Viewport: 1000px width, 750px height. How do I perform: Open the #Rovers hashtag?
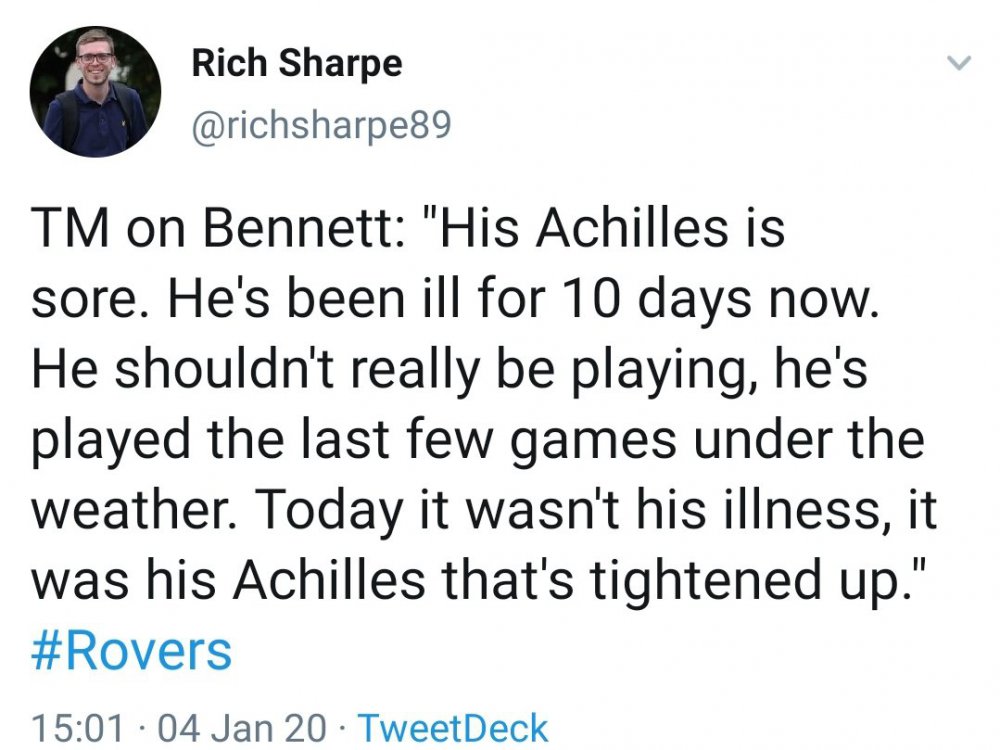point(132,650)
